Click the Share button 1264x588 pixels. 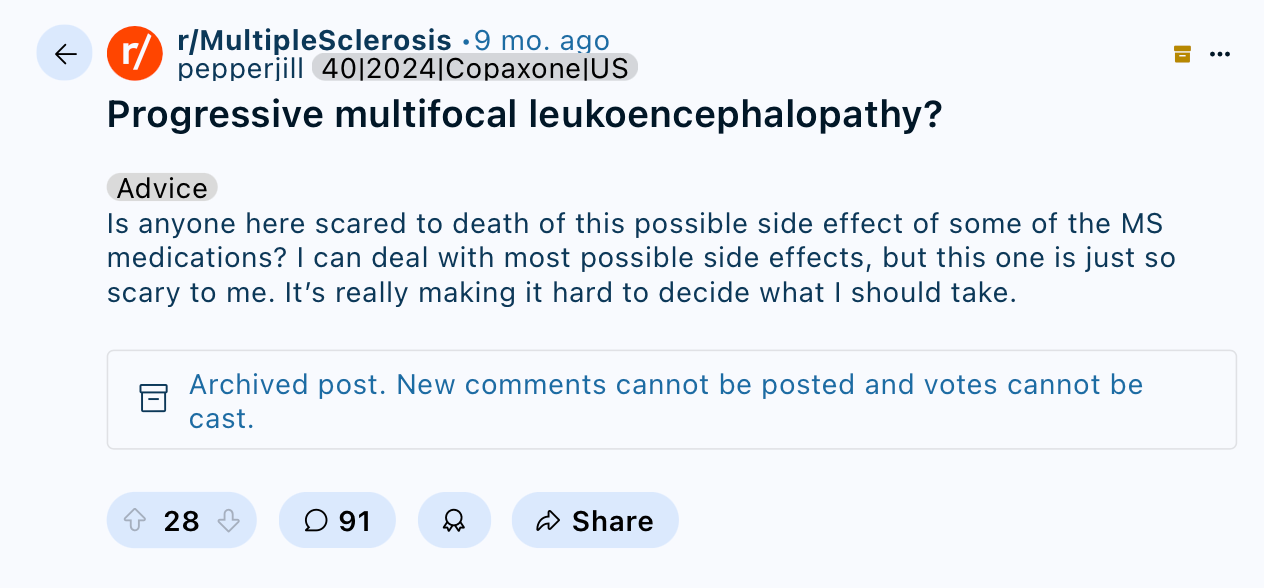coord(595,521)
